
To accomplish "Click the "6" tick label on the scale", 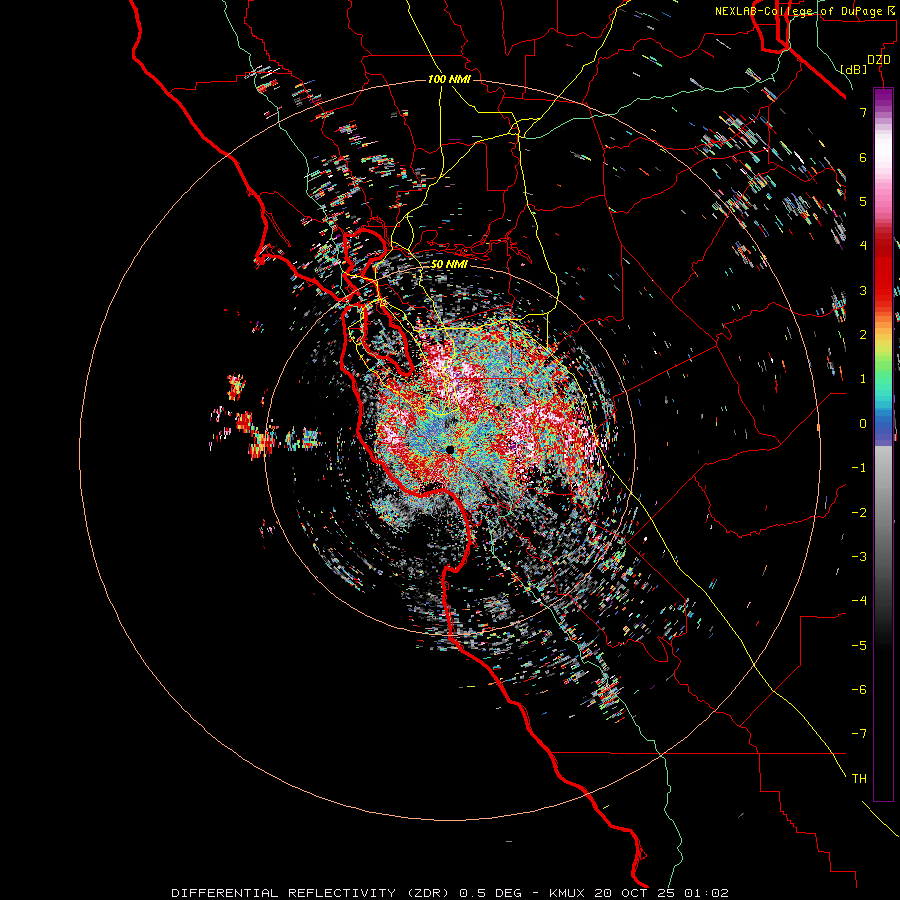I will [x=863, y=157].
